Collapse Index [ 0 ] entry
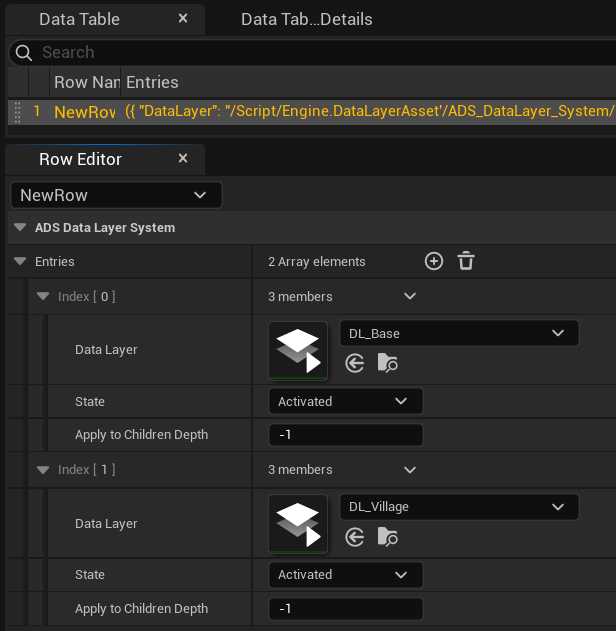The width and height of the screenshot is (616, 631). coord(43,297)
